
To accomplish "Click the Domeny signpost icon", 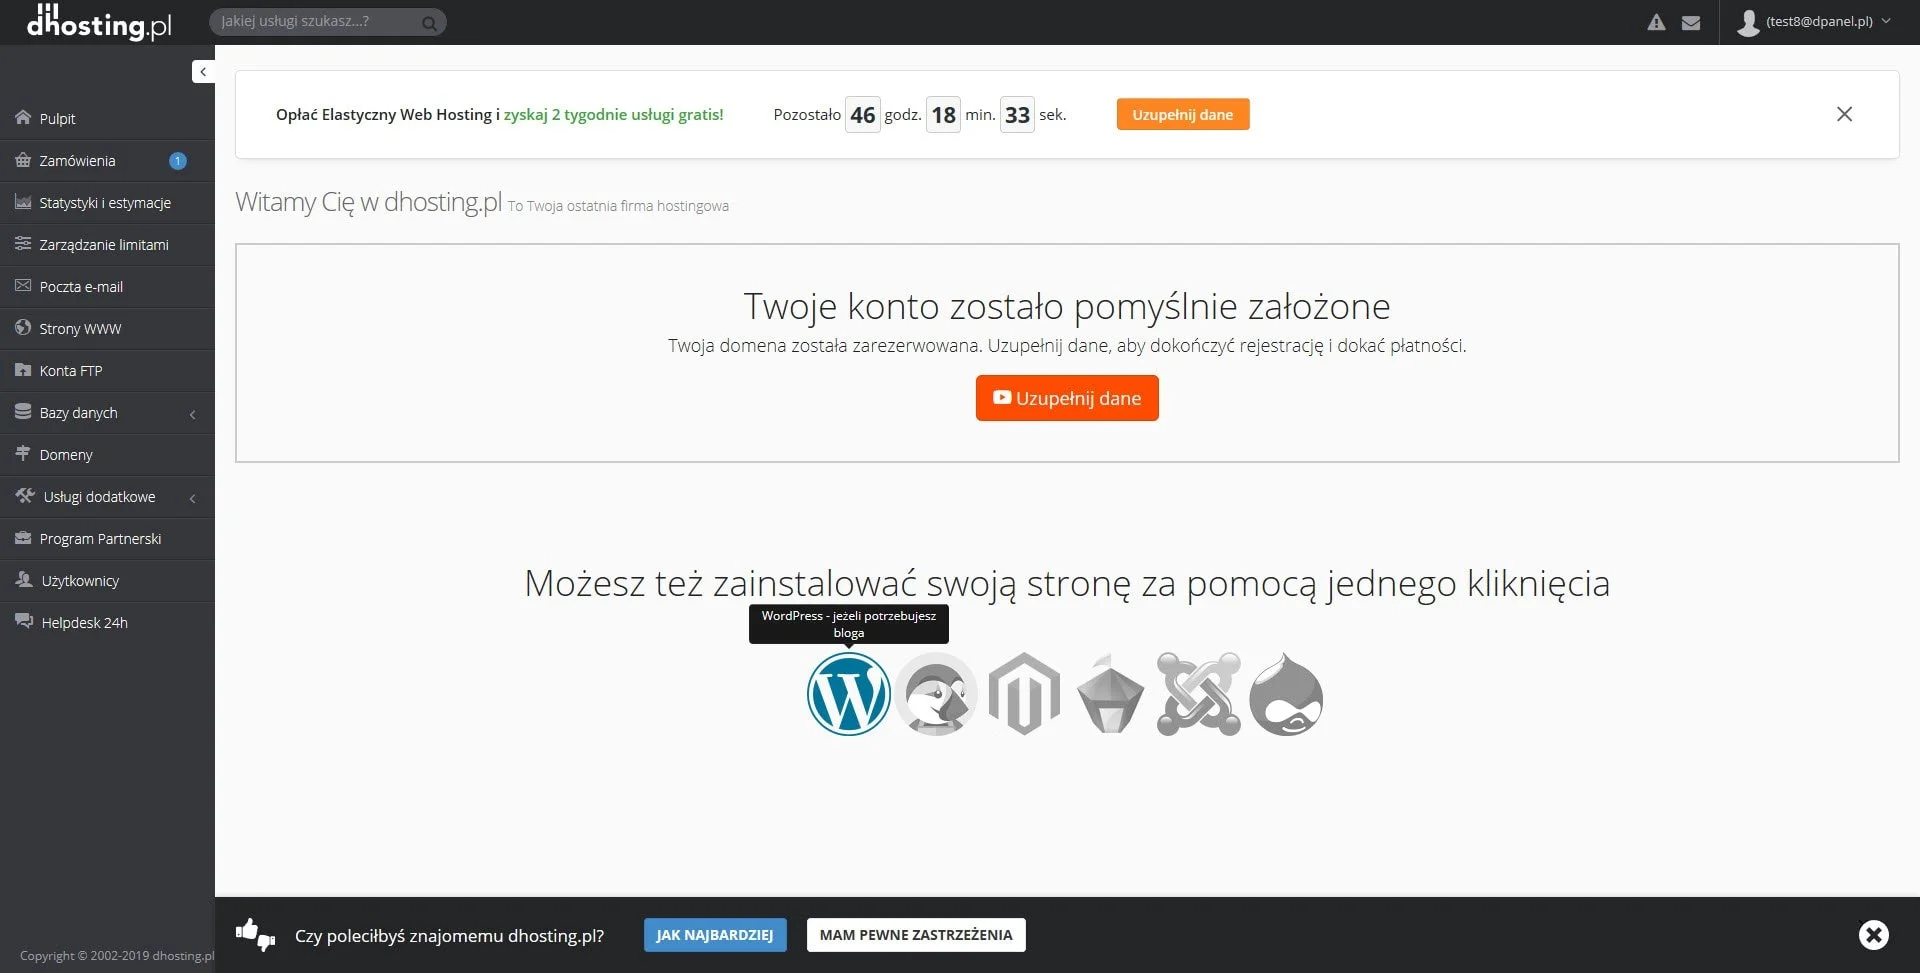I will pyautogui.click(x=23, y=453).
